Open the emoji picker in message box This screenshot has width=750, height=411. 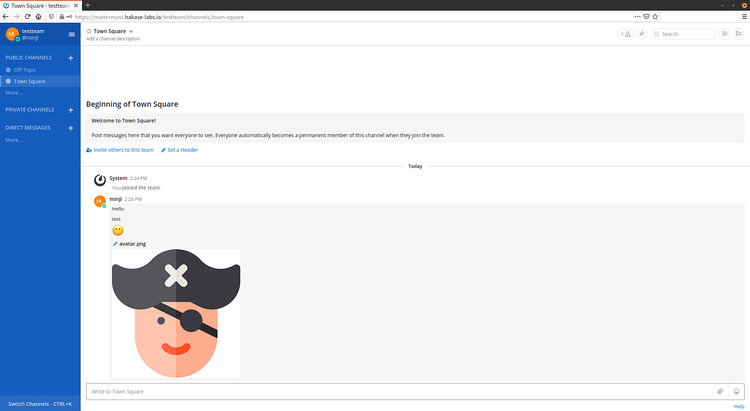click(737, 391)
